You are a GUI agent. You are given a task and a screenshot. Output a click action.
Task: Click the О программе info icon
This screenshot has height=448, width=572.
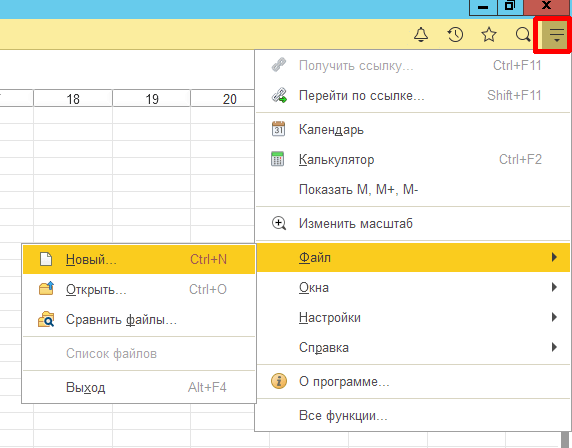[x=279, y=381]
